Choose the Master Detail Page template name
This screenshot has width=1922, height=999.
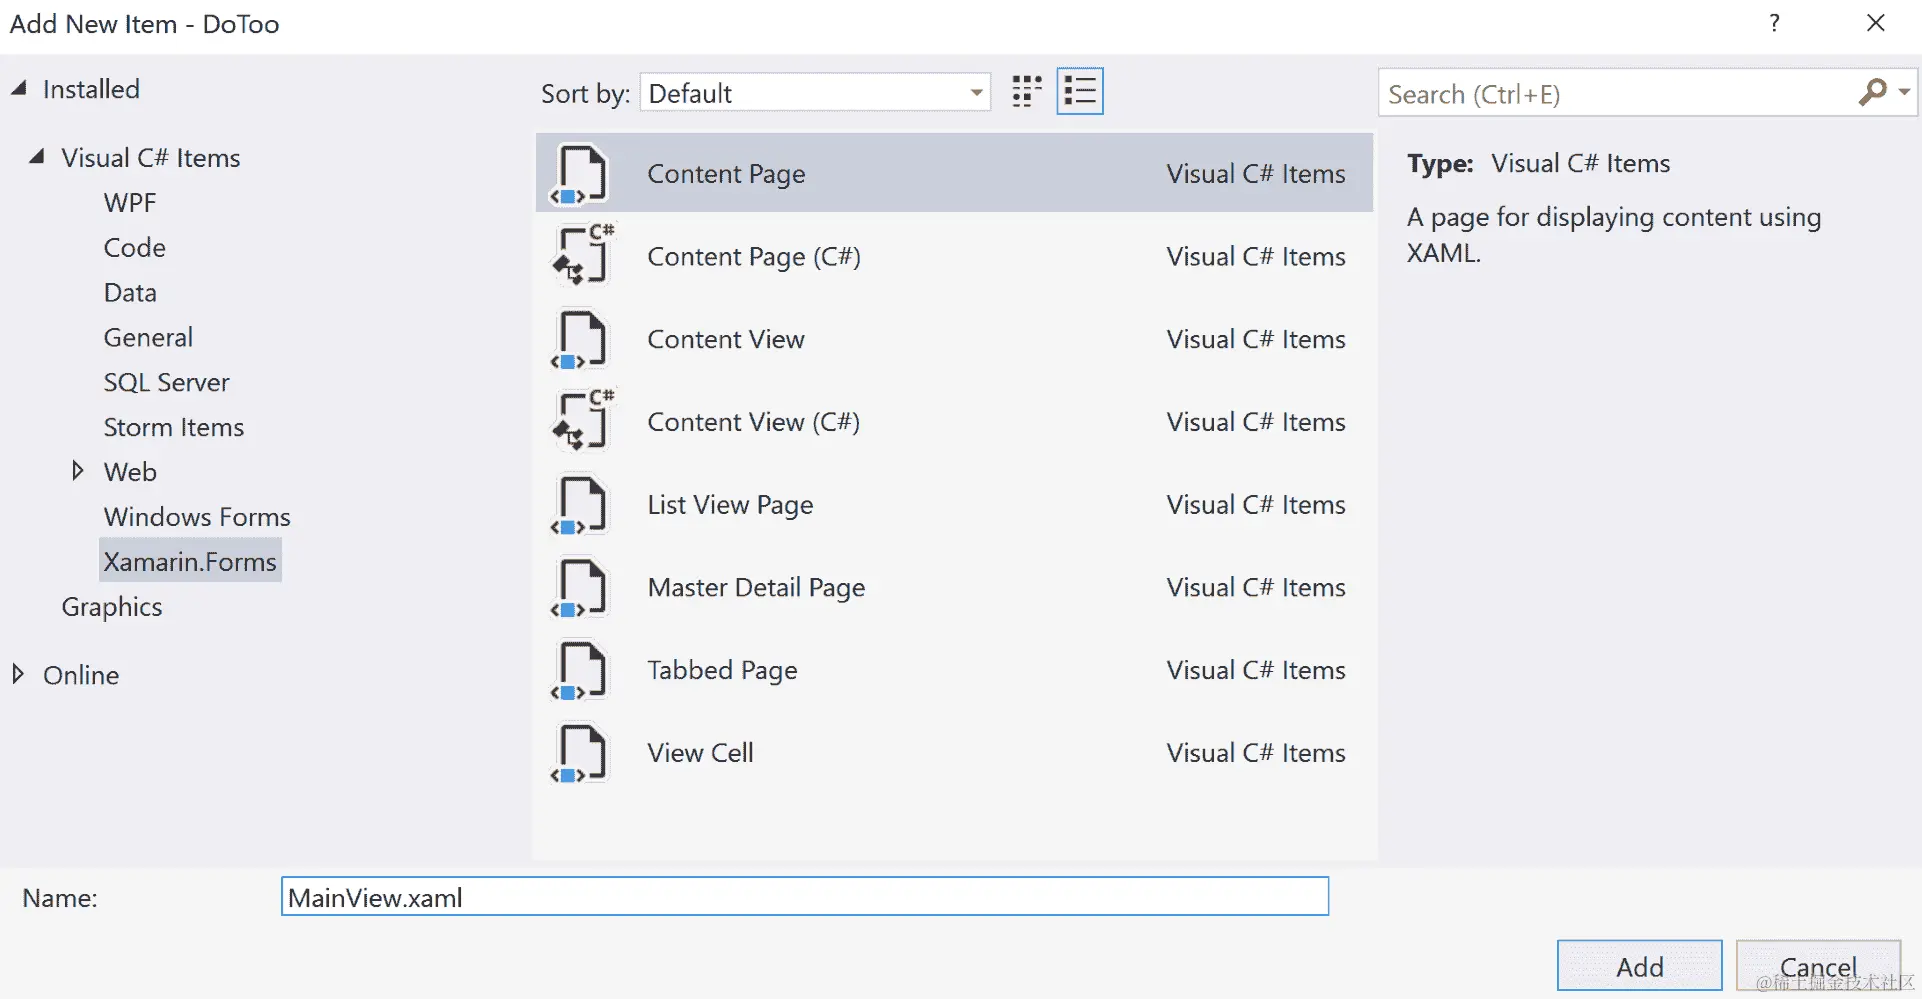point(756,588)
